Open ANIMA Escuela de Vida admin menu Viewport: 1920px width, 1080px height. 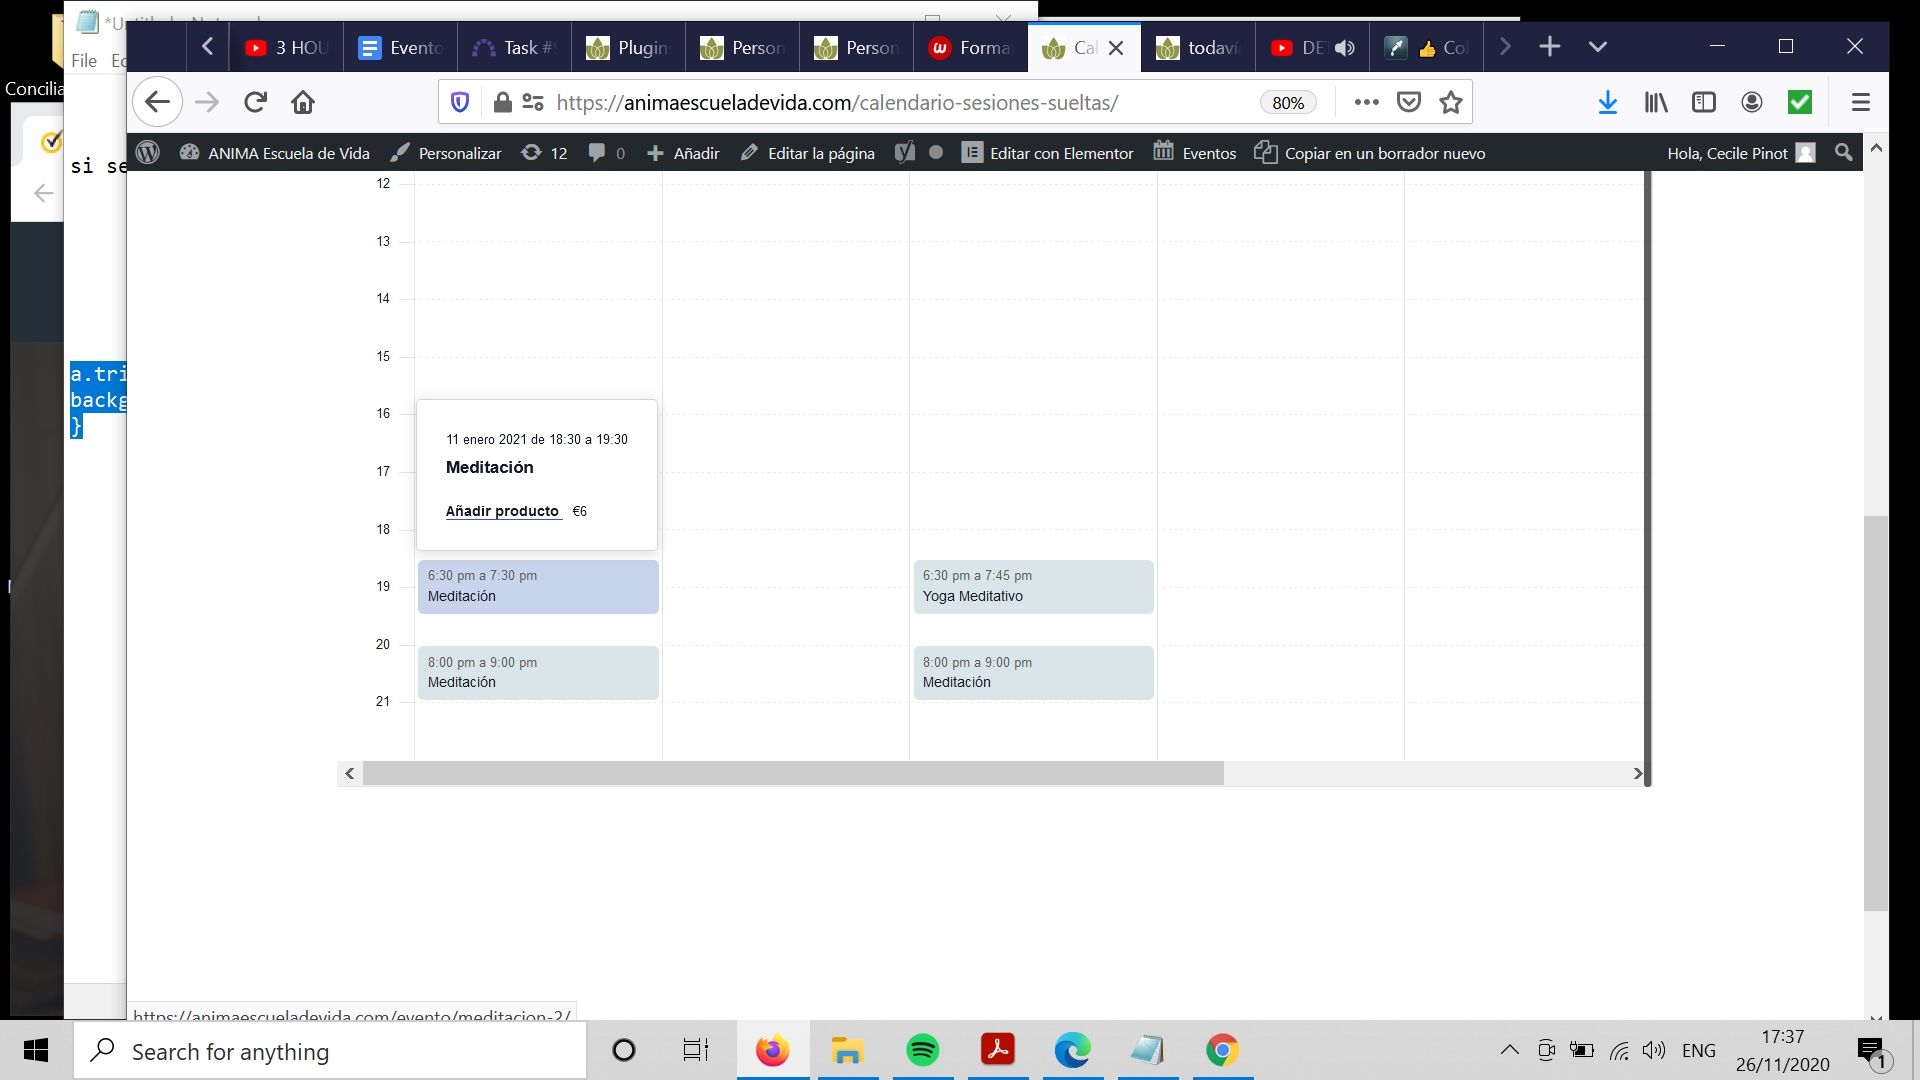[274, 153]
